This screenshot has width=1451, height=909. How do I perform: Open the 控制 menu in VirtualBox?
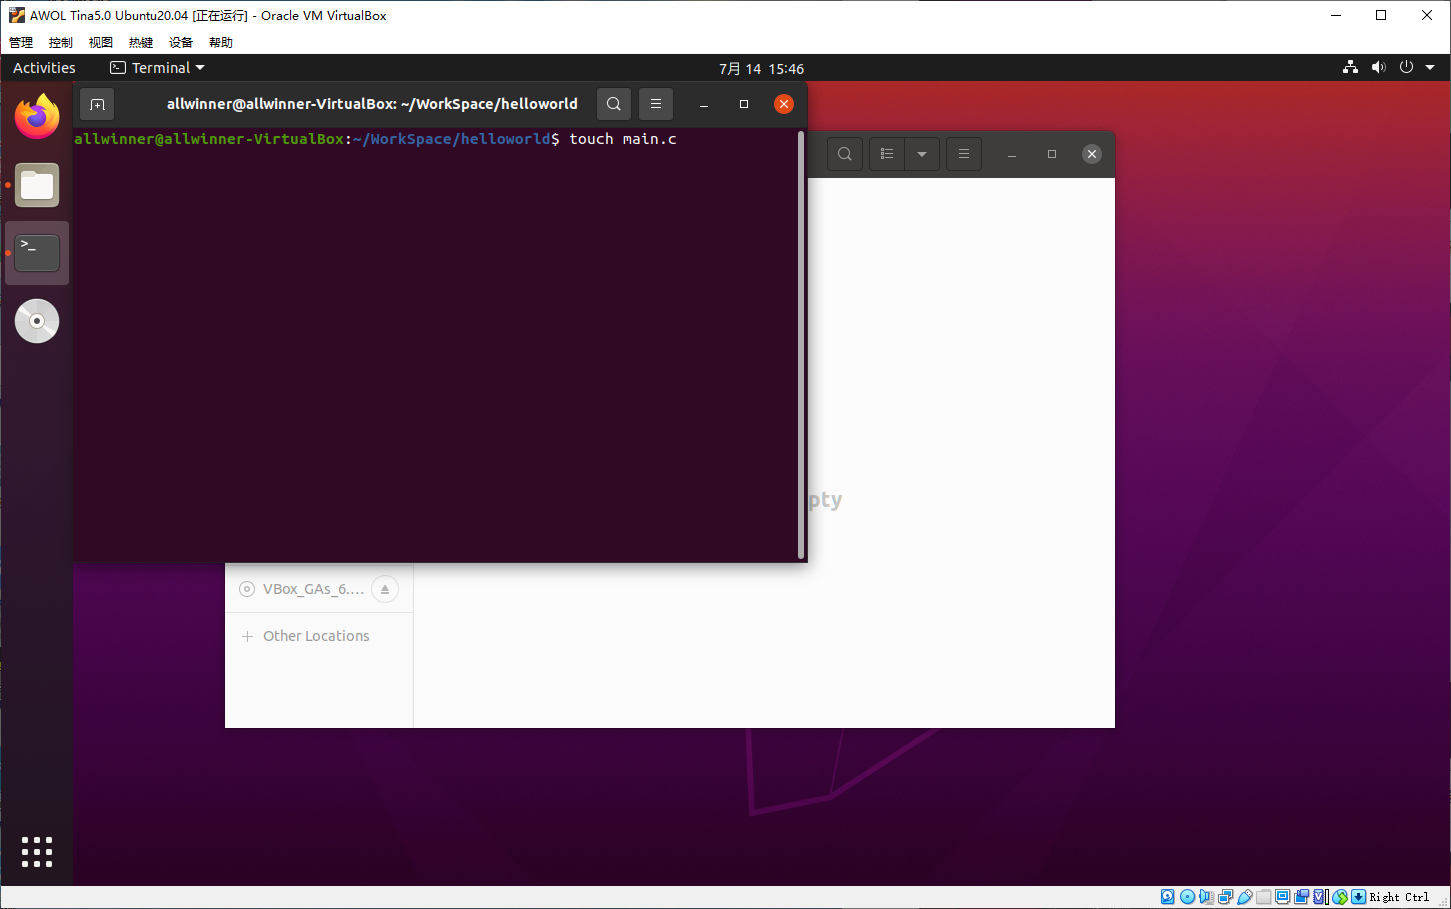point(61,42)
